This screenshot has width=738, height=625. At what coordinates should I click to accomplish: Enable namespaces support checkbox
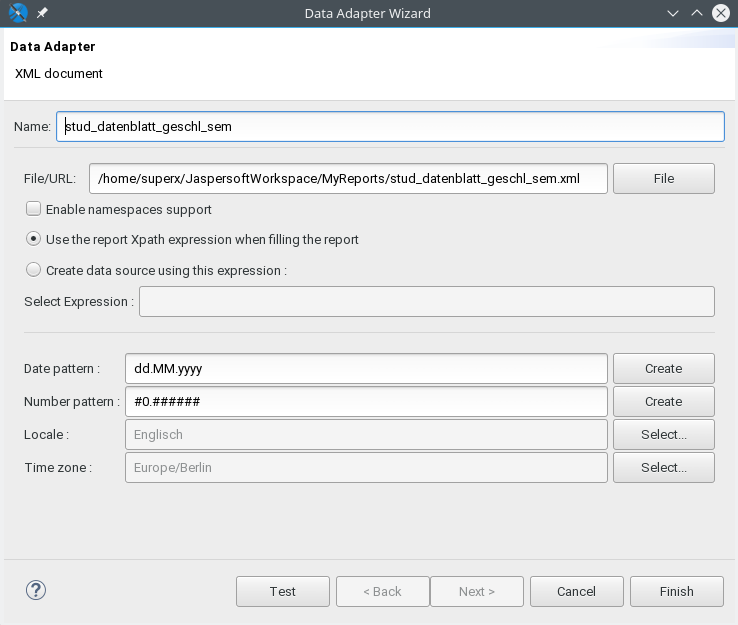tap(33, 209)
